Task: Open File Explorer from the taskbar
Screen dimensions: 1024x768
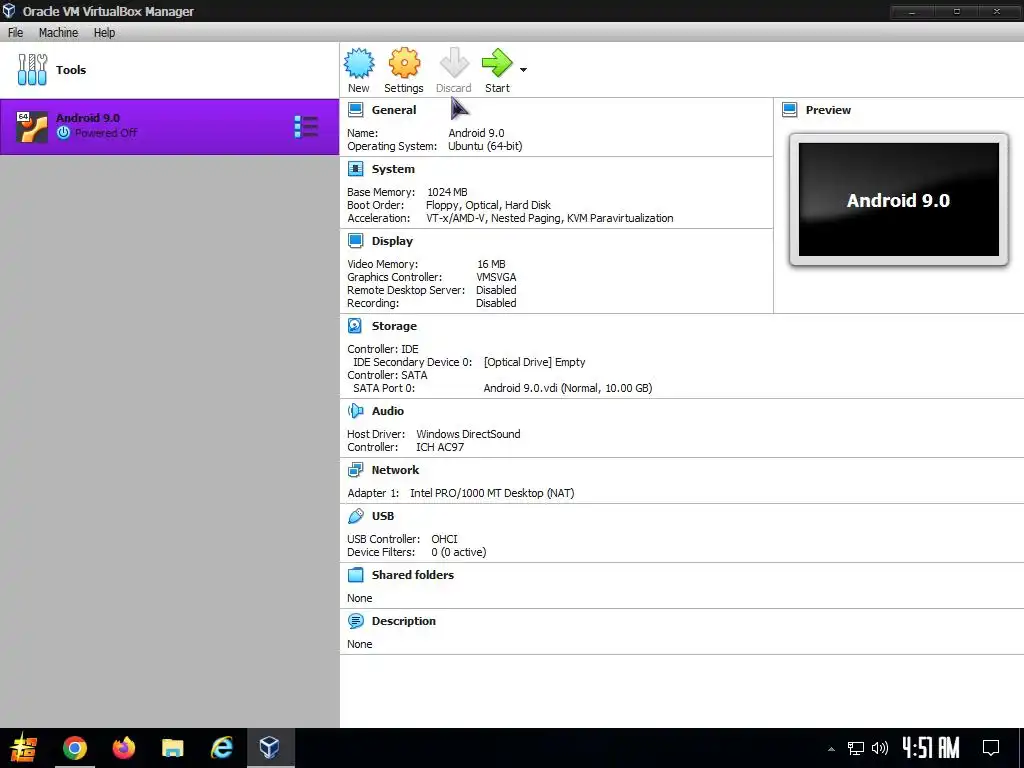Action: [x=172, y=748]
